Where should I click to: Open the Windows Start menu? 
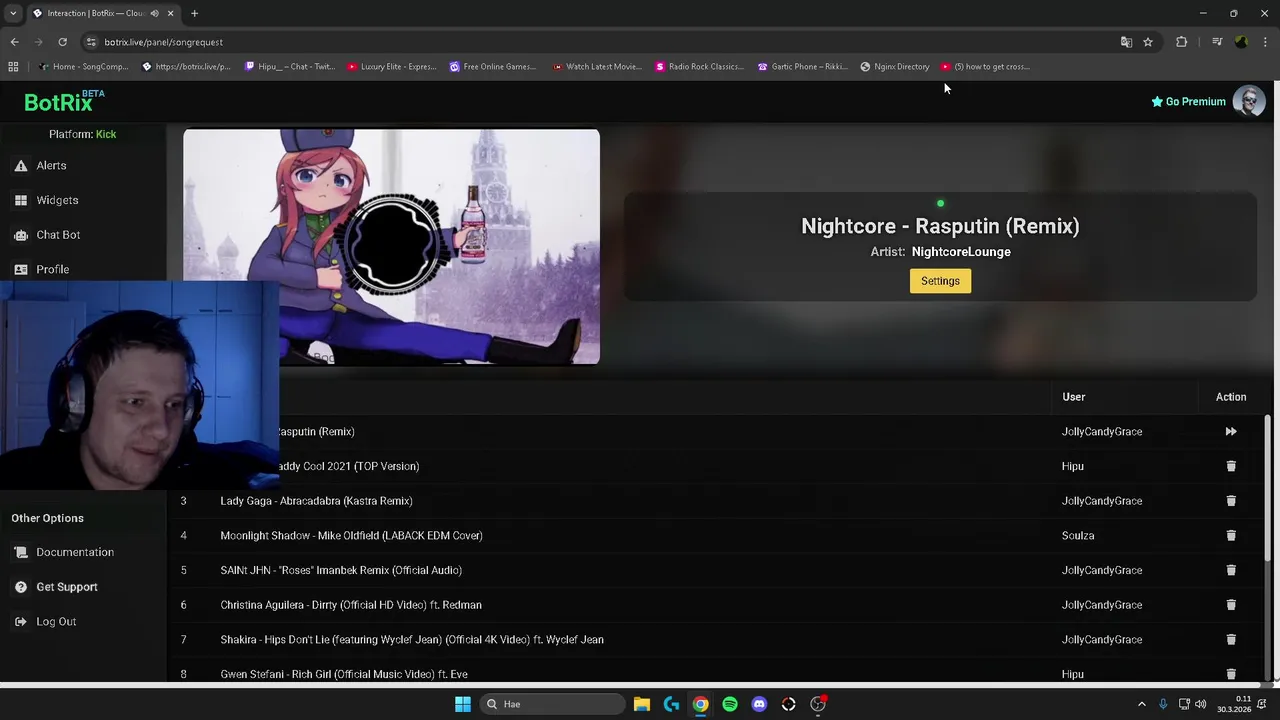tap(463, 704)
